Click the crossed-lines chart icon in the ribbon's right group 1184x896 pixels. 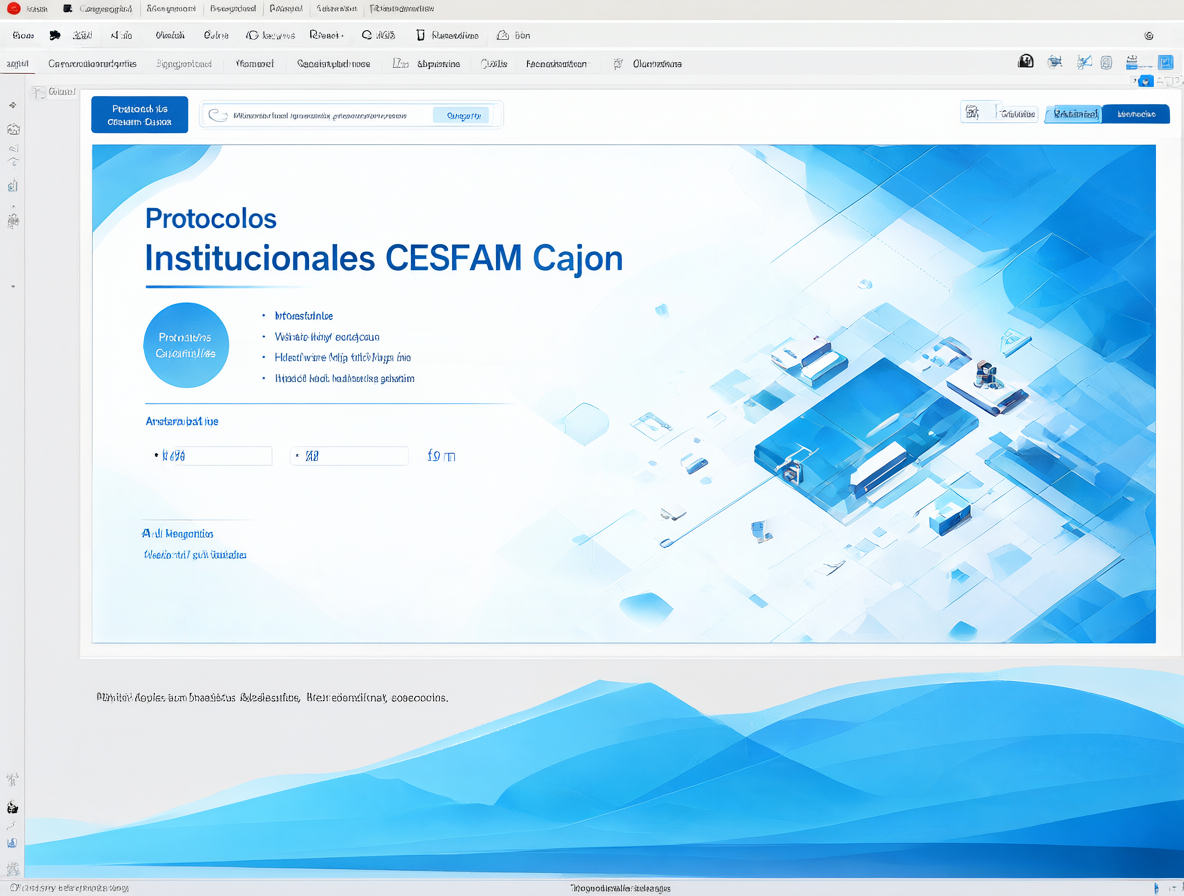(1084, 62)
